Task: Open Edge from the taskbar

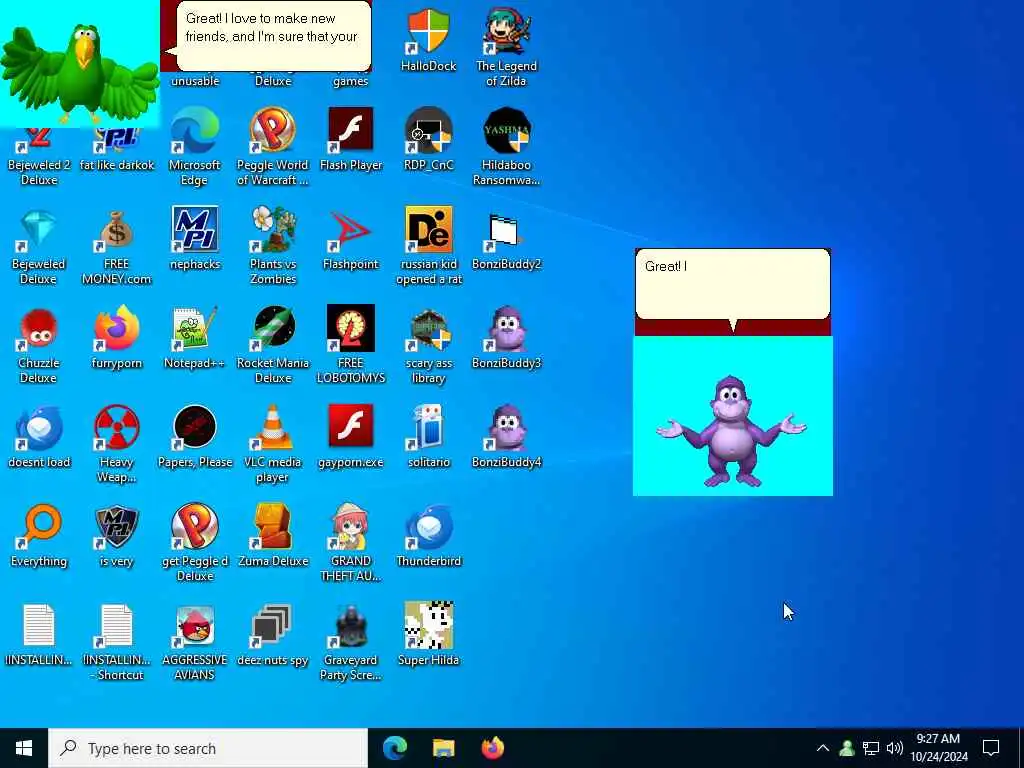Action: 395,748
